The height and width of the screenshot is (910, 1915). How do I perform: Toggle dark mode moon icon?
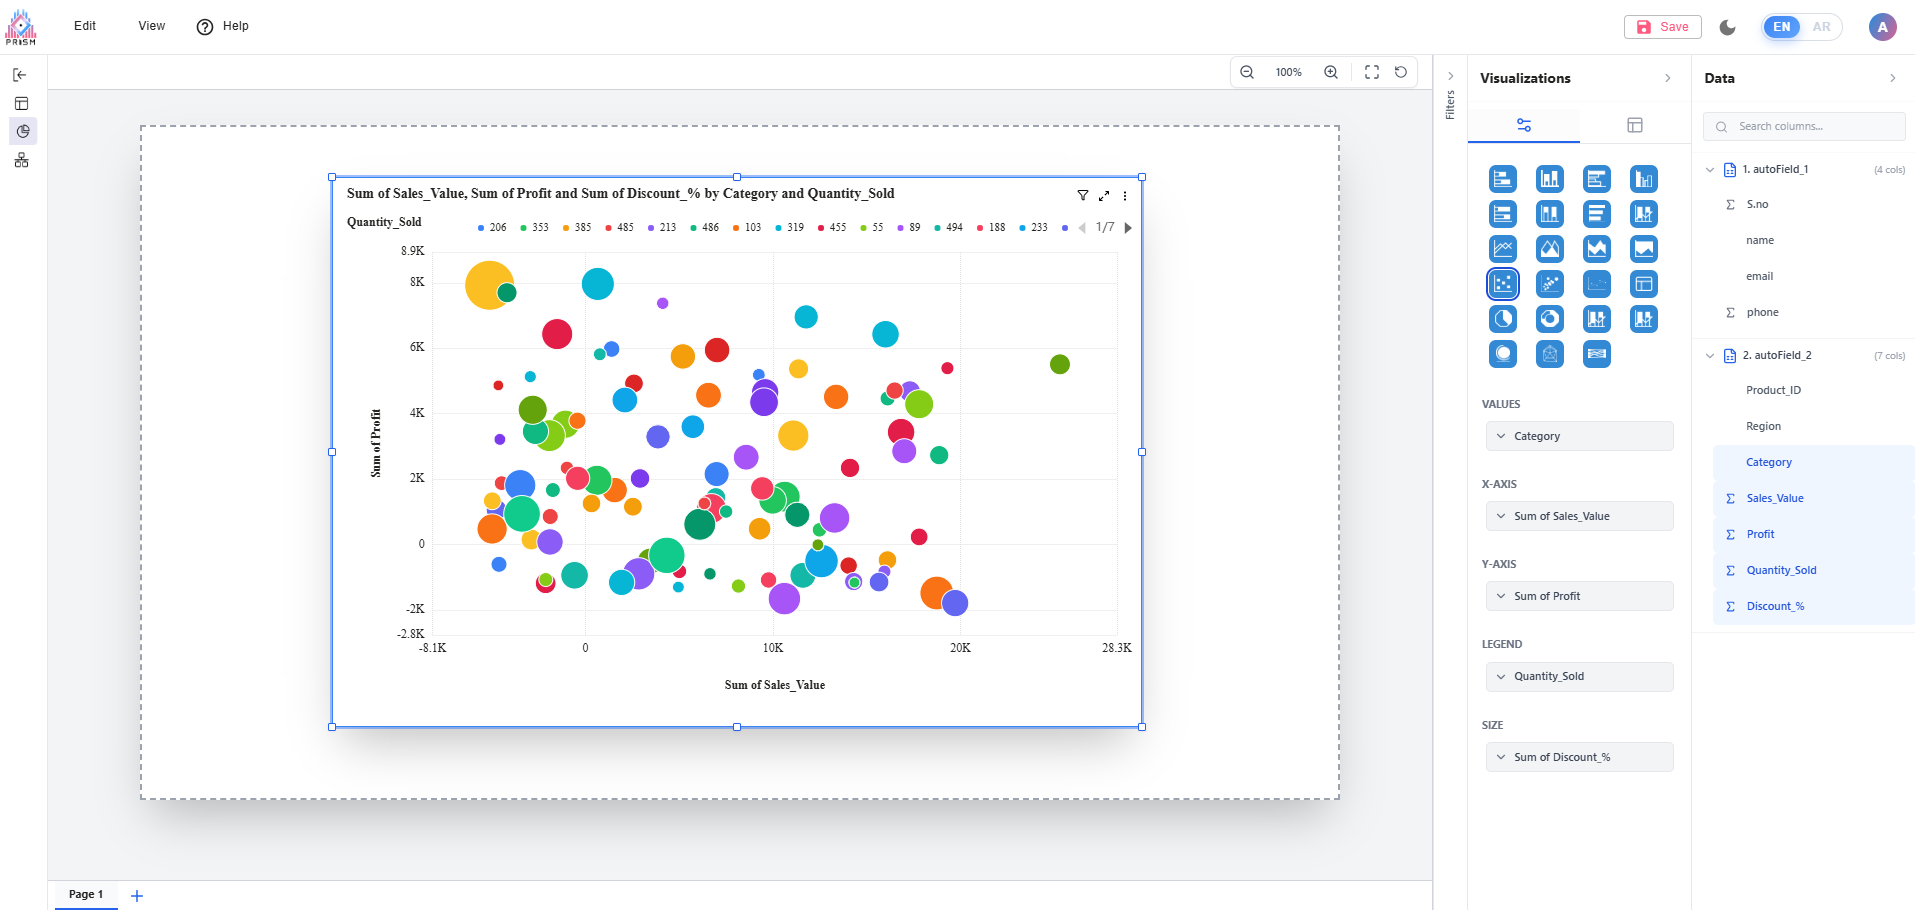[1727, 27]
